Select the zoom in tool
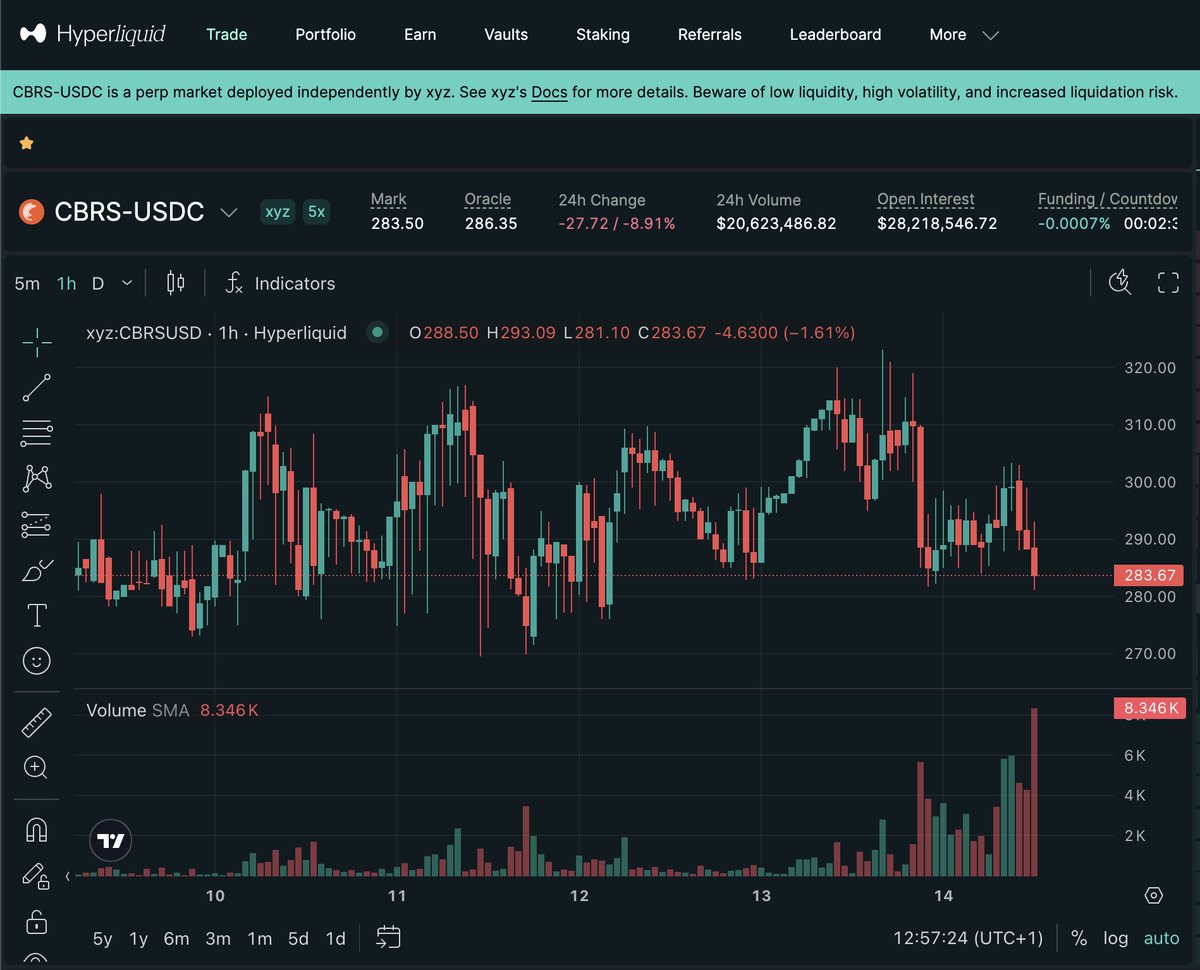 (x=37, y=768)
